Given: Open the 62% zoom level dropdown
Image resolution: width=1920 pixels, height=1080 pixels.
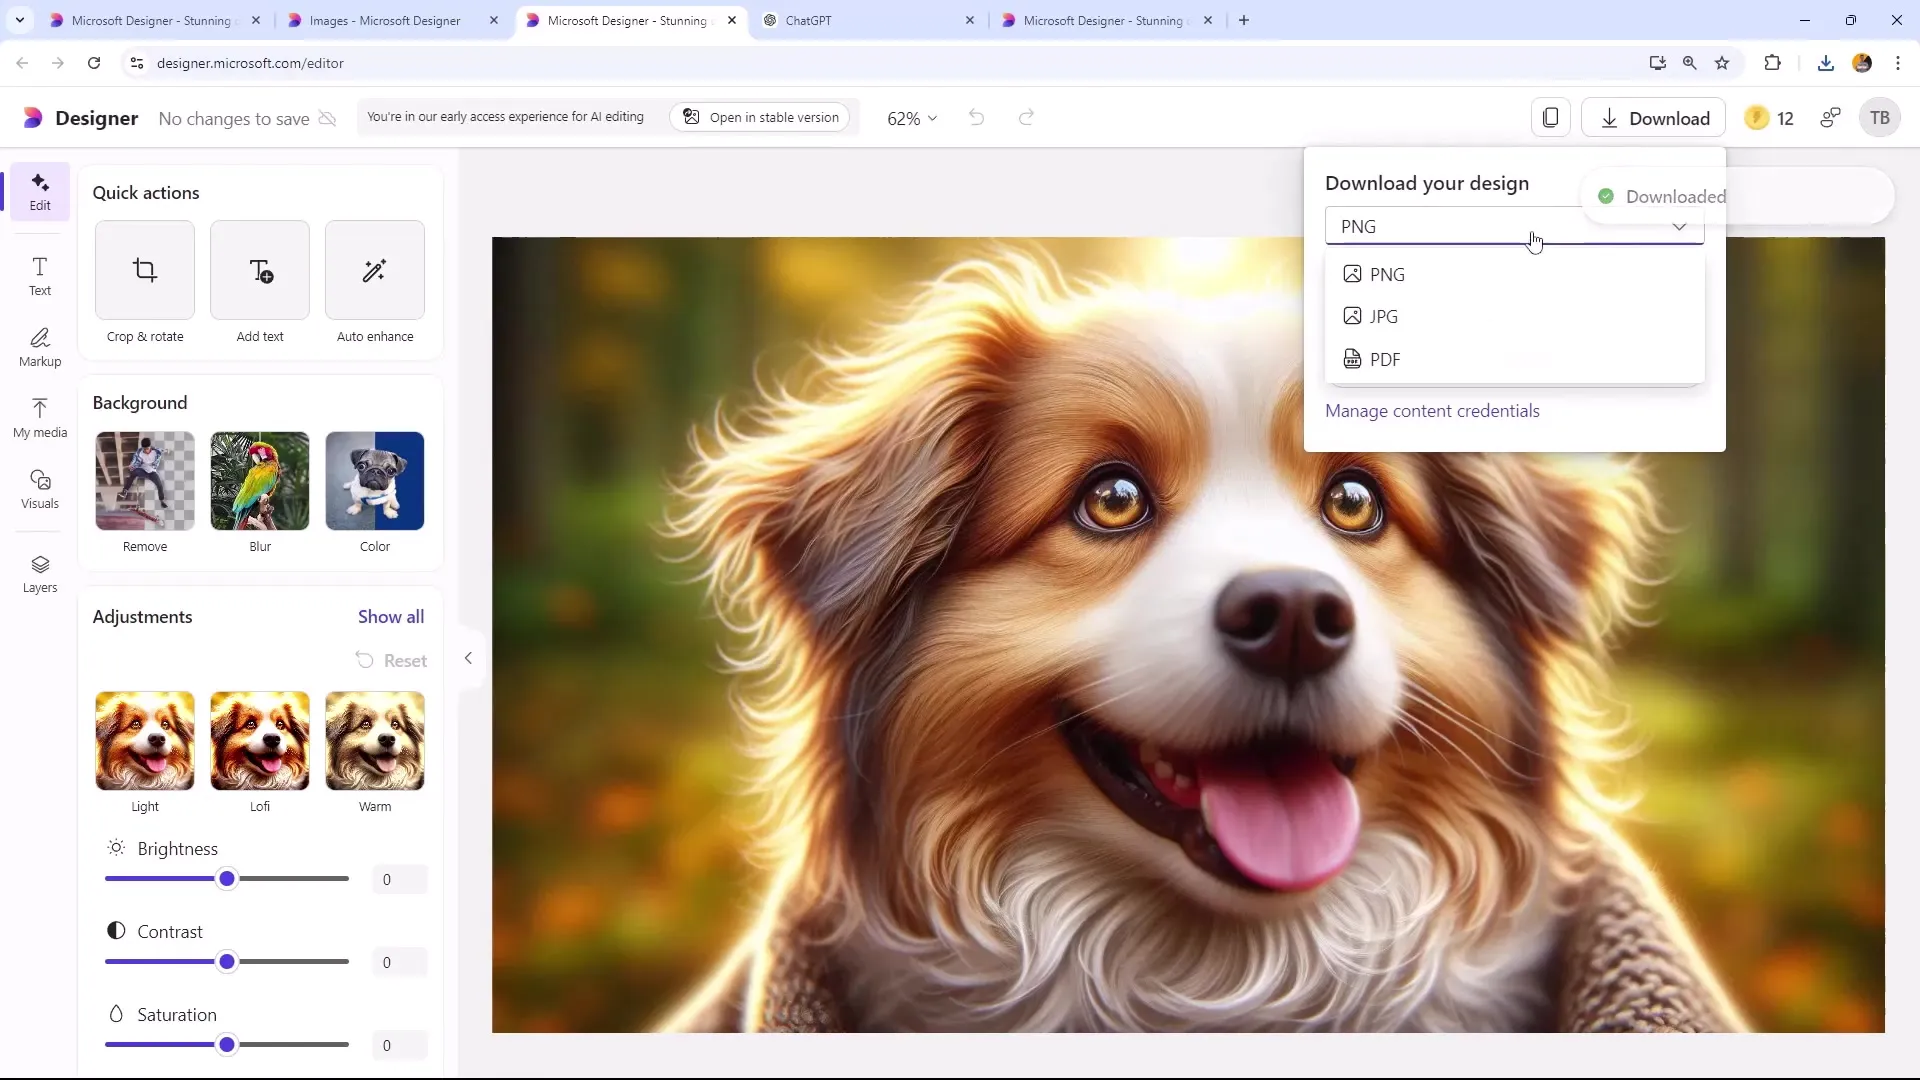Looking at the screenshot, I should pos(911,118).
